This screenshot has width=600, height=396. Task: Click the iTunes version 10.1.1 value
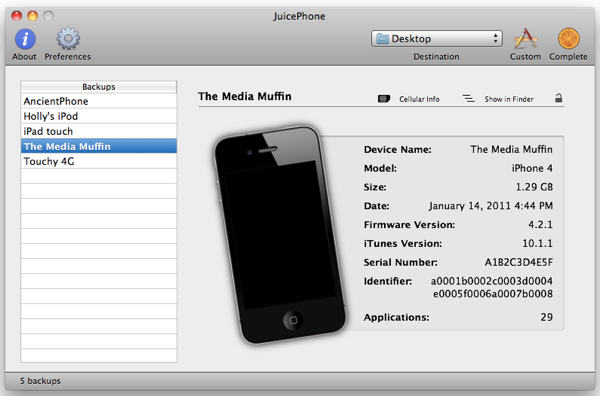pyautogui.click(x=538, y=243)
